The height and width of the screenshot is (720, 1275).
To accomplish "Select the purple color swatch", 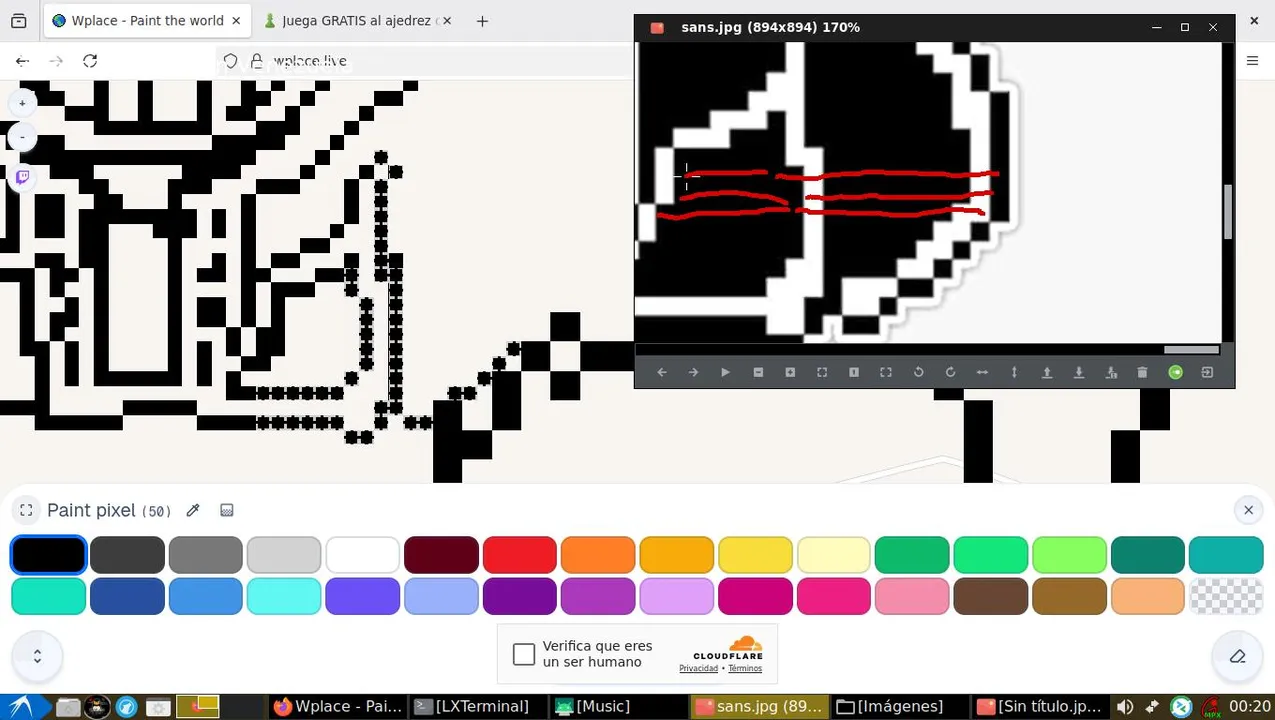I will 520,597.
